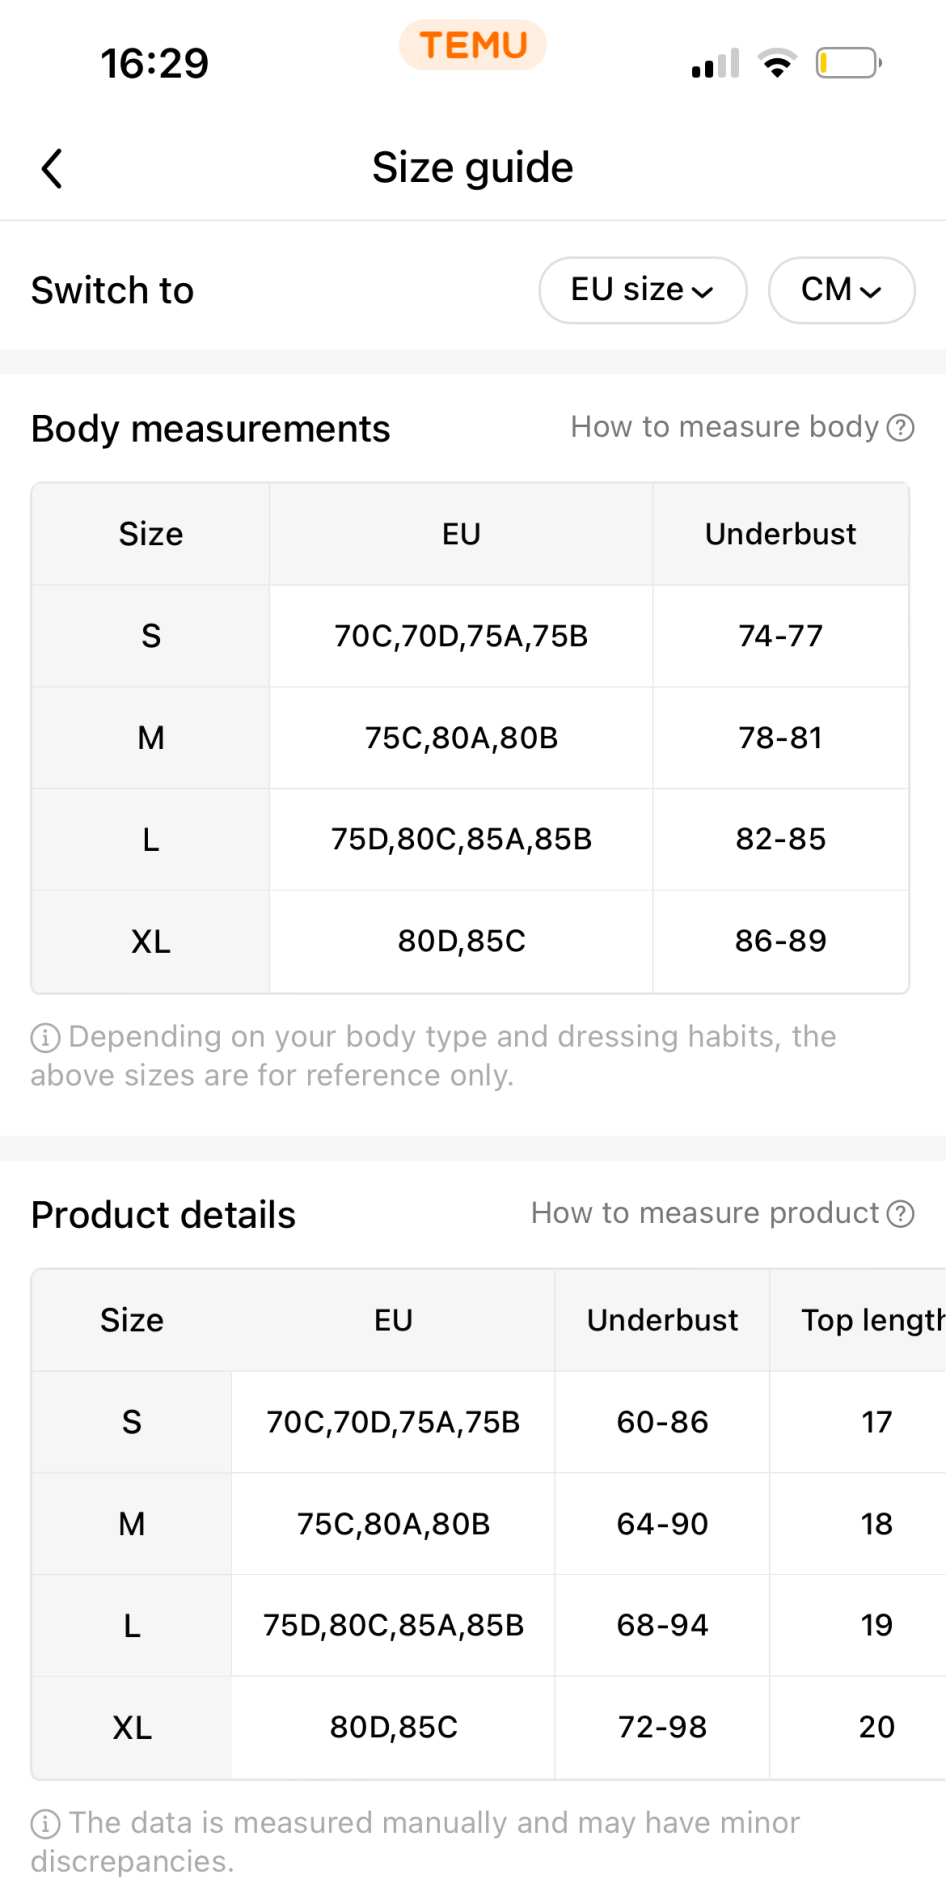
Task: Tap the 75C,80A,80B cell in Body measurements
Action: point(461,738)
